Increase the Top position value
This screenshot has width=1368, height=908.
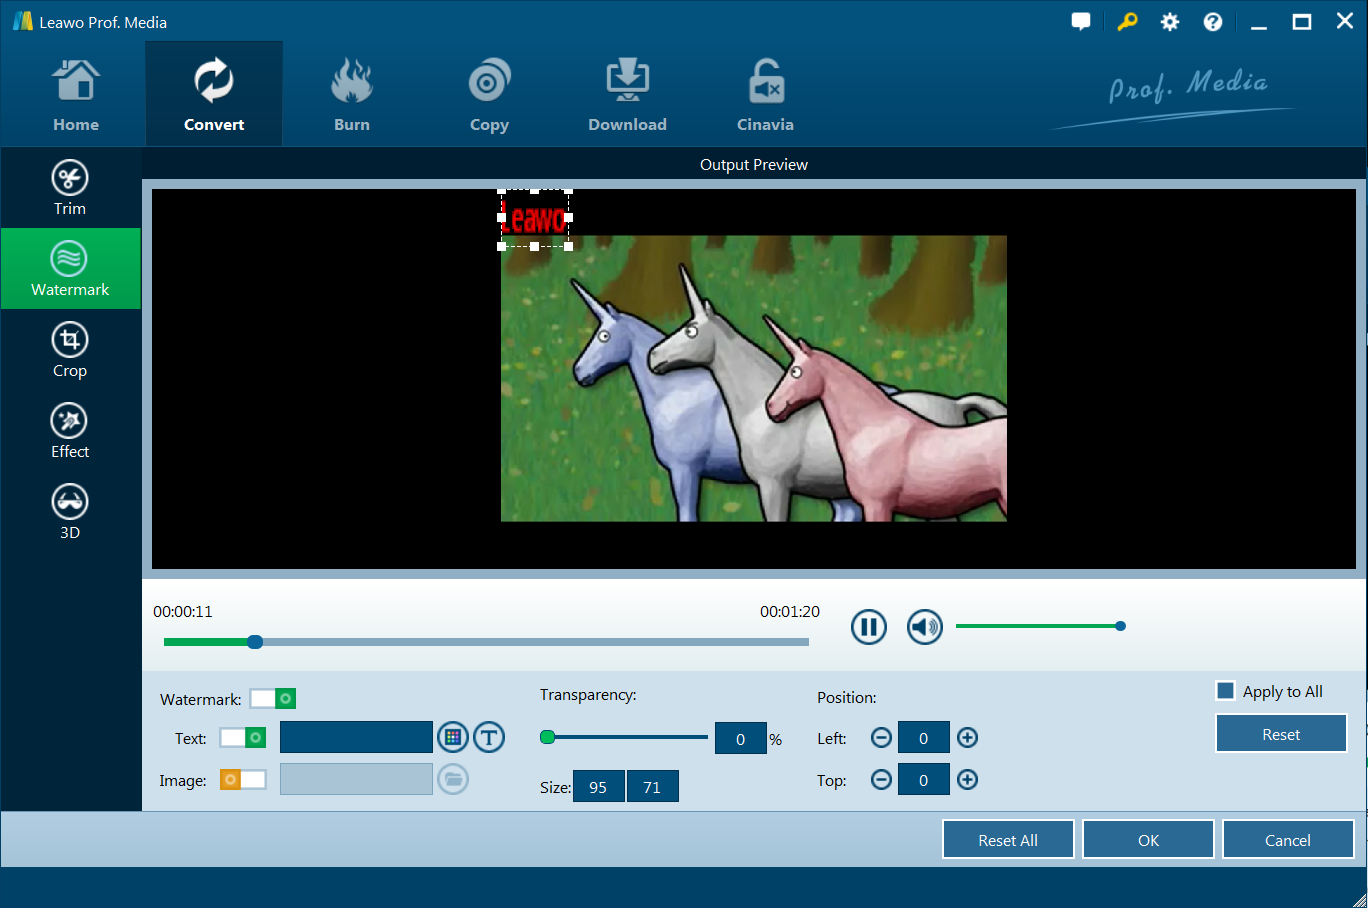967,779
